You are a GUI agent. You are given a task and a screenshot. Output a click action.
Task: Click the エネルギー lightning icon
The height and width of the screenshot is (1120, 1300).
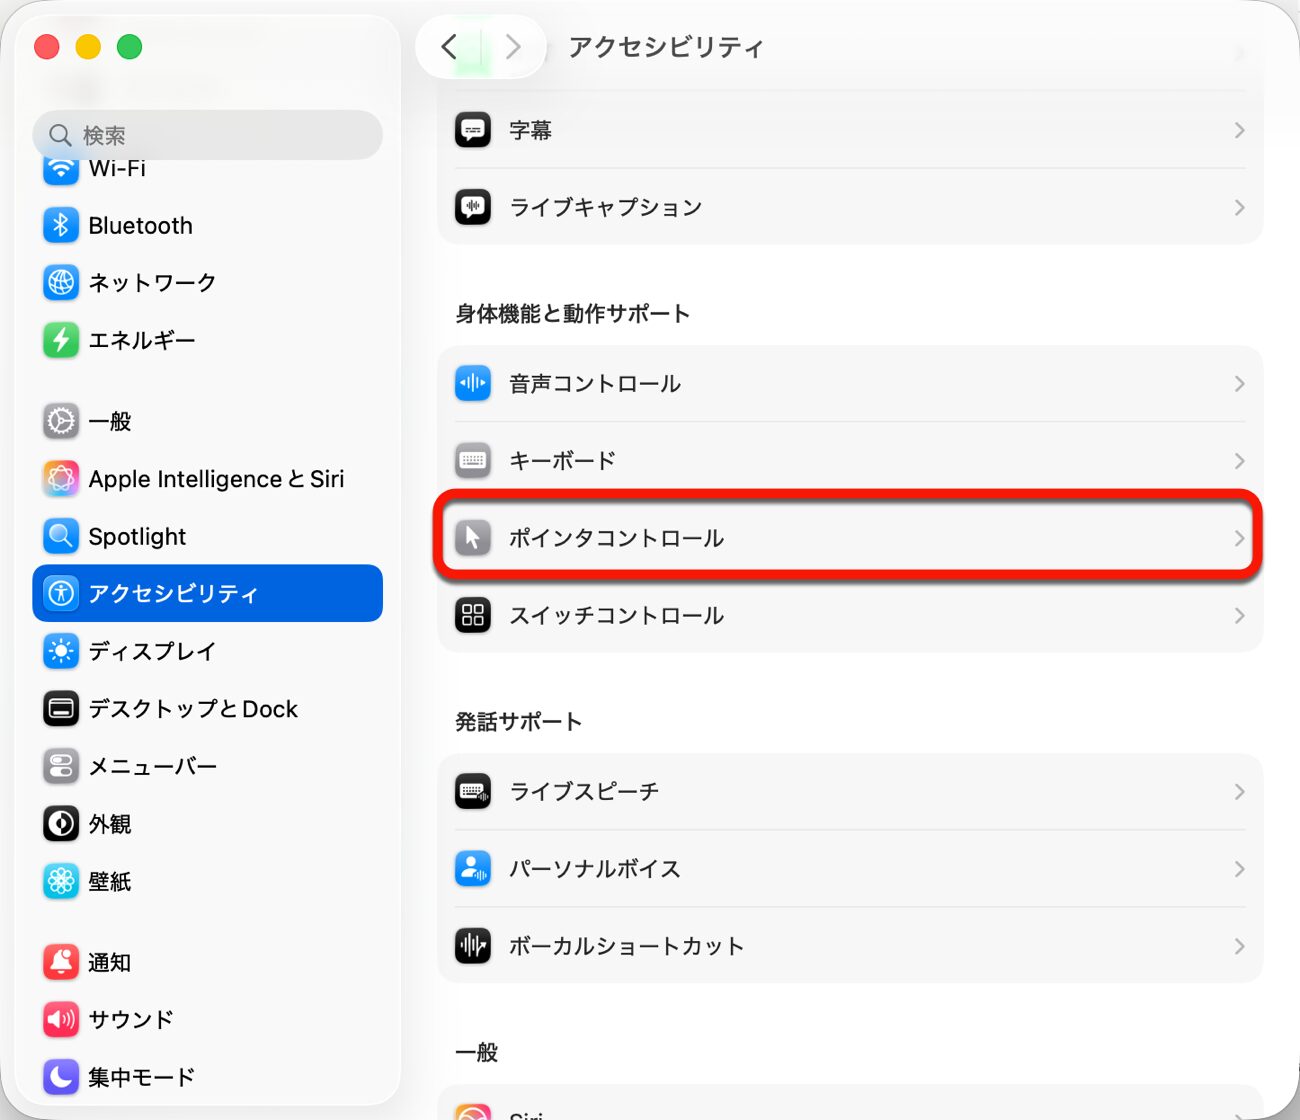[x=61, y=340]
